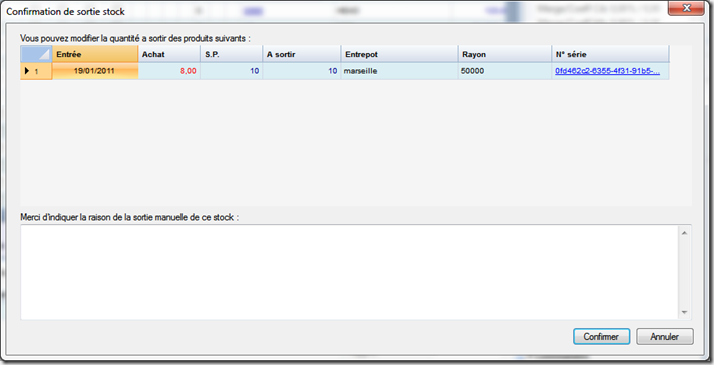Select the 8,00 purchase price cell

[x=169, y=71]
